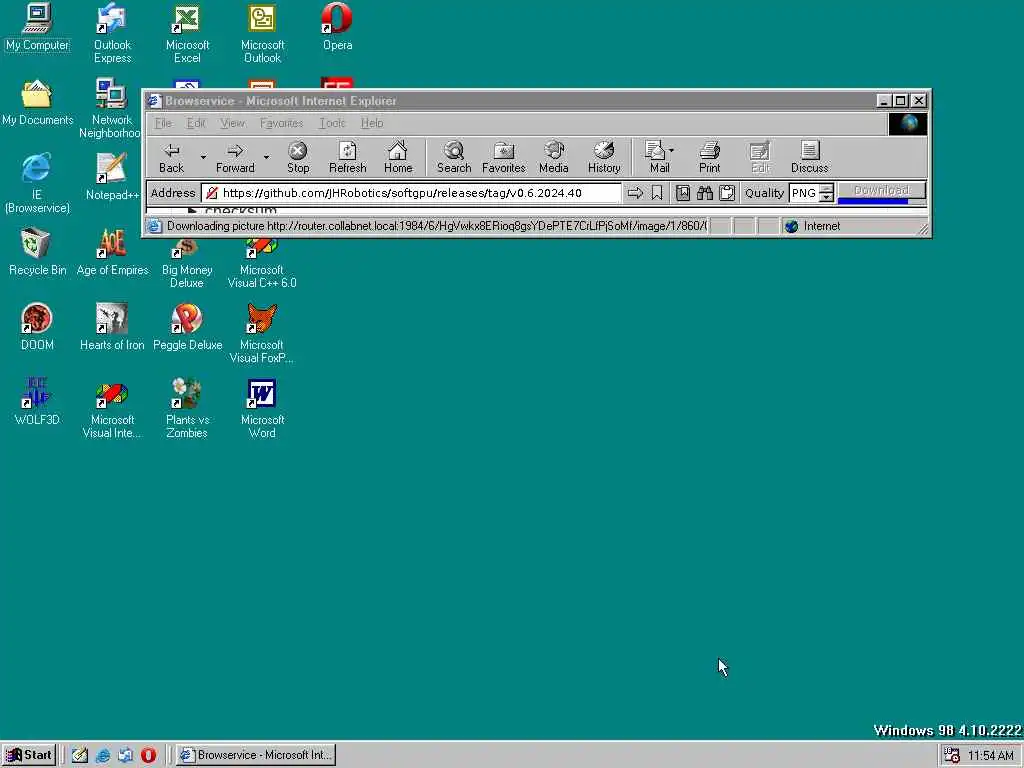
Task: Print the current page
Action: pos(709,158)
